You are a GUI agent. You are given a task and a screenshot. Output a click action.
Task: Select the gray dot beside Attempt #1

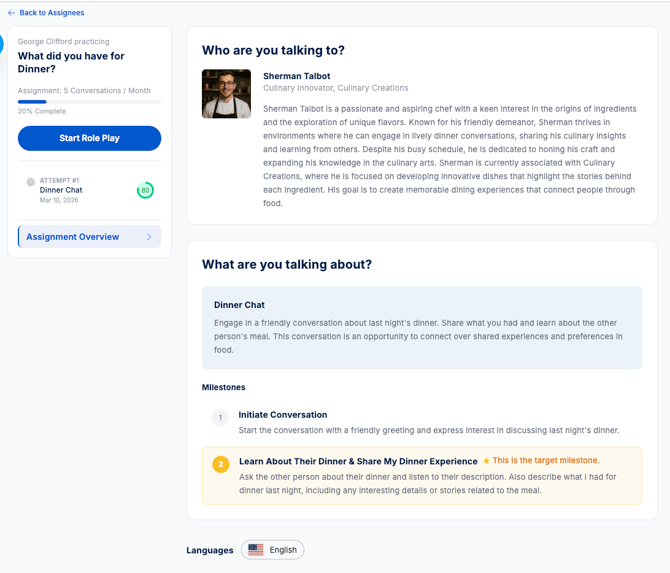coord(30,182)
